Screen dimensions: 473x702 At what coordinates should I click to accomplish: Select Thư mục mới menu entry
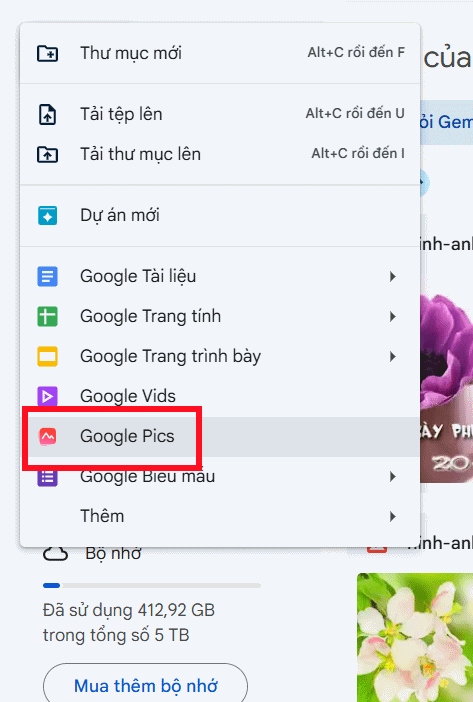click(x=220, y=53)
